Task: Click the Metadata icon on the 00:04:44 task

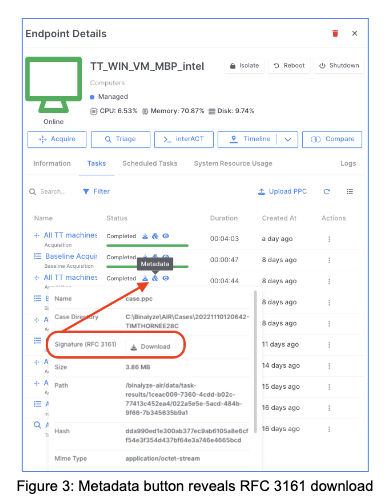Action: (155, 278)
